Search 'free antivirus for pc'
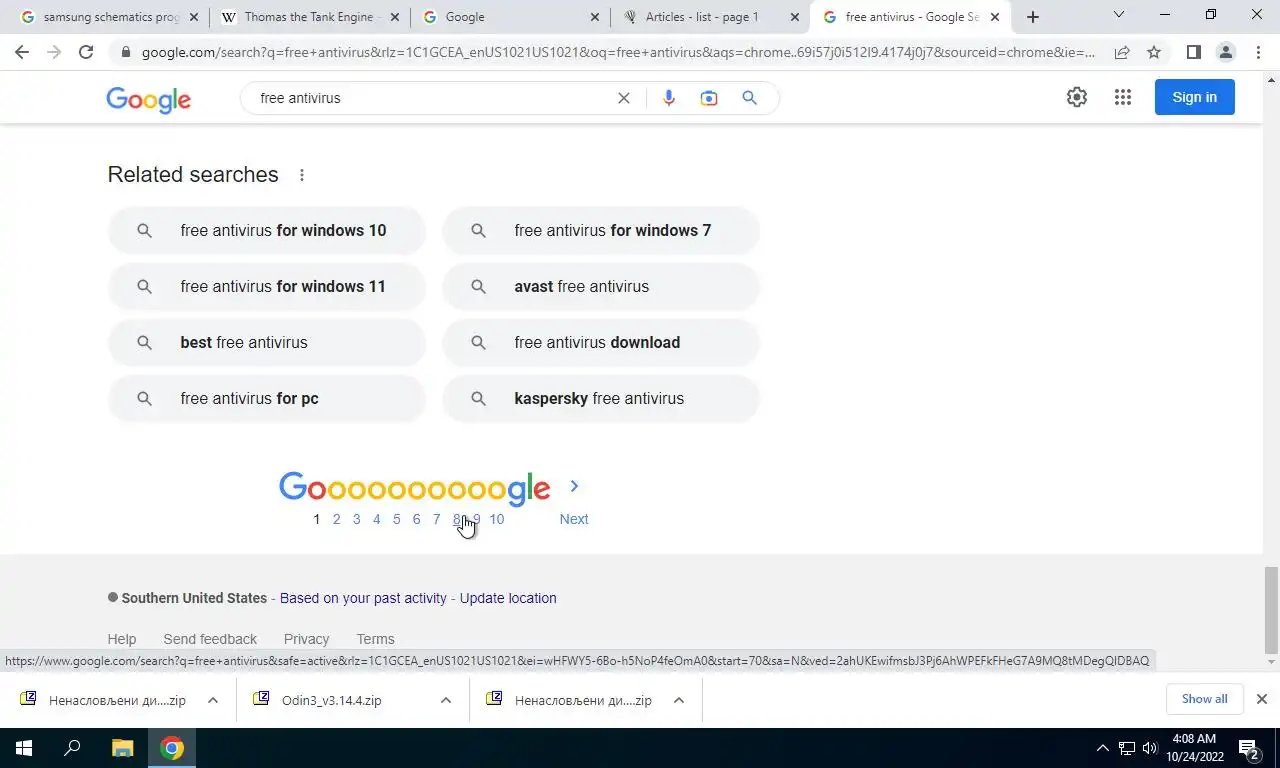Screen dimensions: 1280x768 point(266,399)
